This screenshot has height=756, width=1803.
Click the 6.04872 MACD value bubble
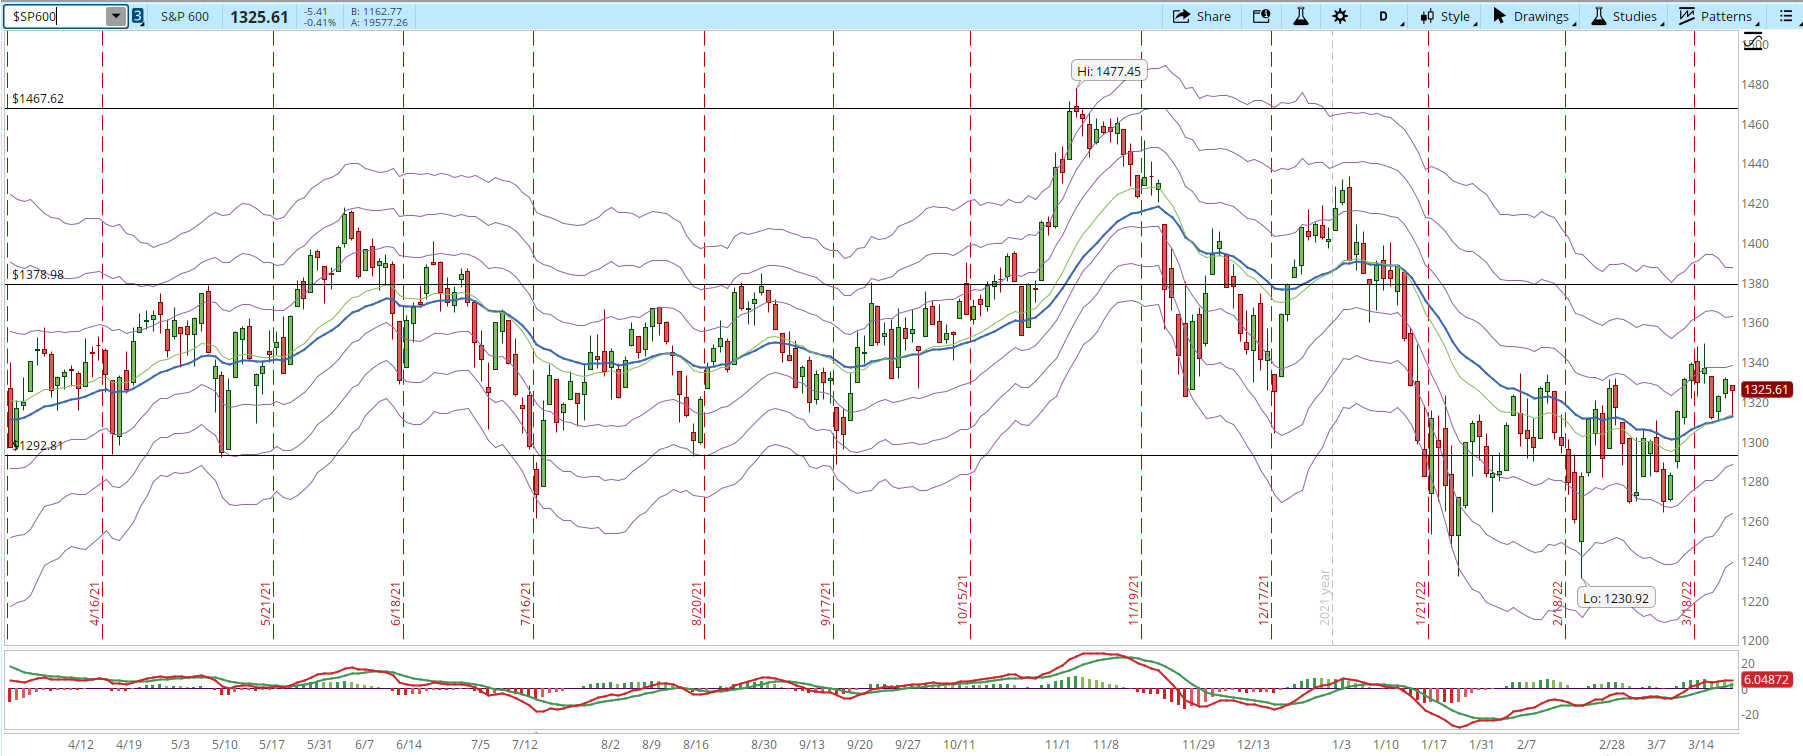tap(1766, 679)
